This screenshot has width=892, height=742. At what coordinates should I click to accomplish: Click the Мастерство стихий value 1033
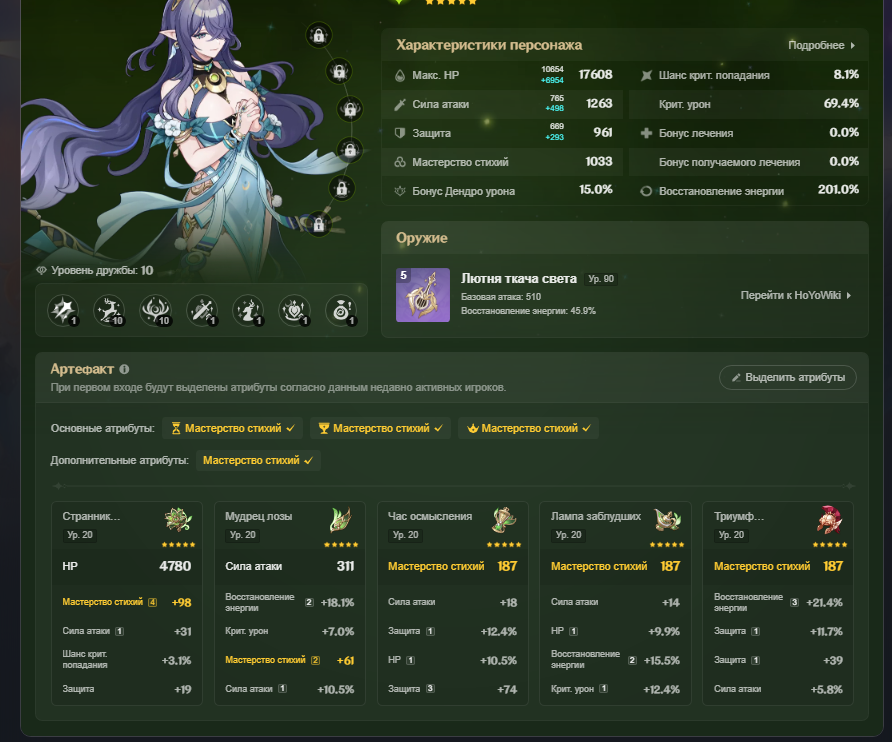coord(599,162)
